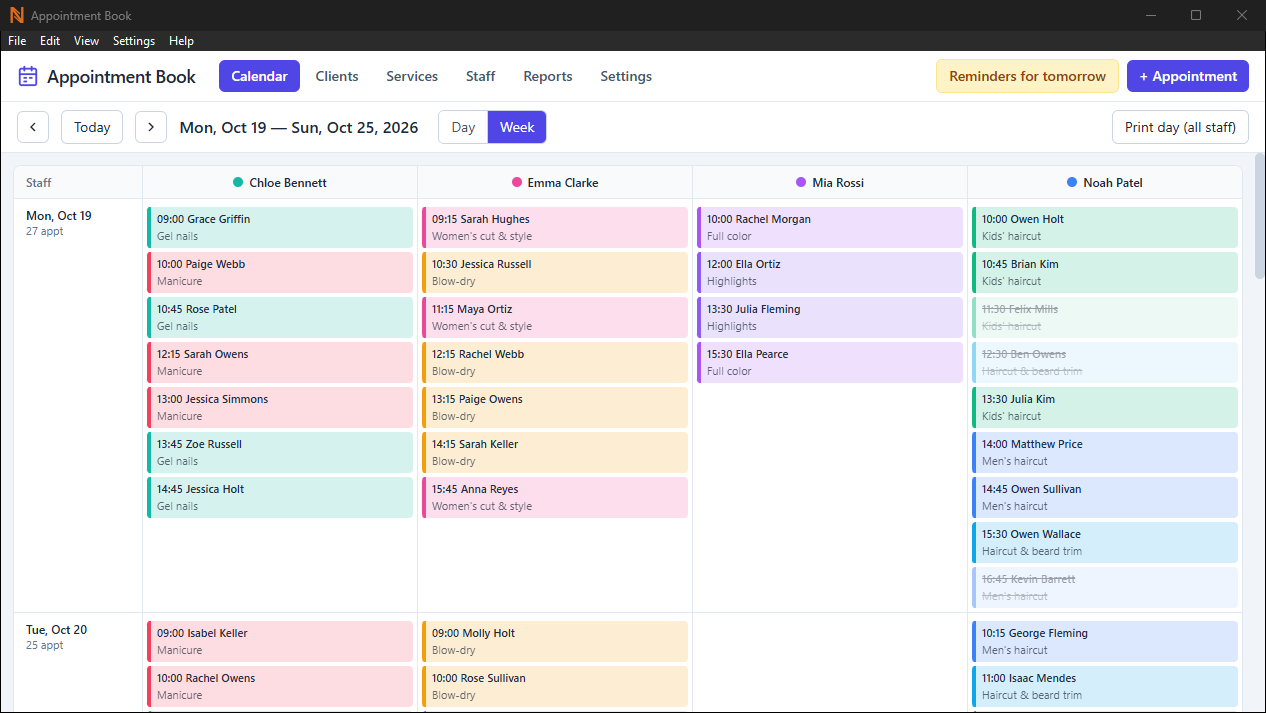Open the File menu
The width and height of the screenshot is (1266, 713).
(17, 41)
